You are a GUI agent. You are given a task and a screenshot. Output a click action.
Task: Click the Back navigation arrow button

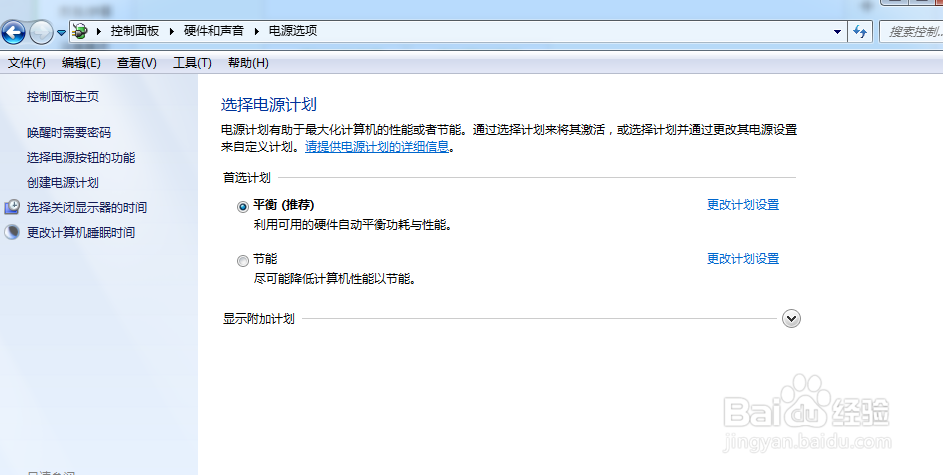coord(13,32)
